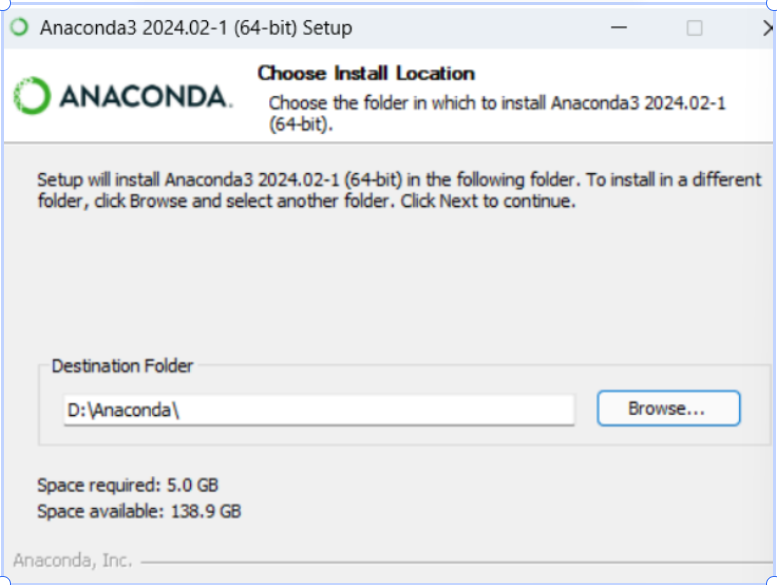This screenshot has width=777, height=585.
Task: Click the Choose Install Location heading
Action: (x=366, y=73)
